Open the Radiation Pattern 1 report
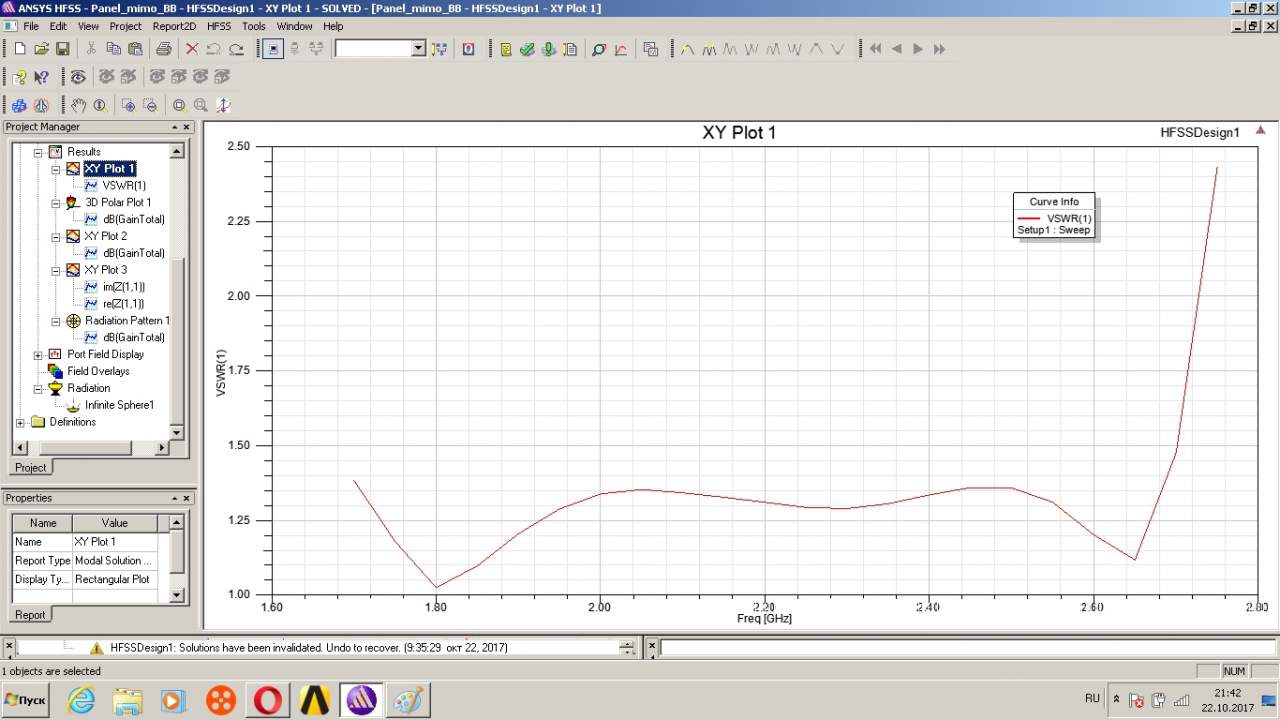This screenshot has height=720, width=1280. pos(126,321)
